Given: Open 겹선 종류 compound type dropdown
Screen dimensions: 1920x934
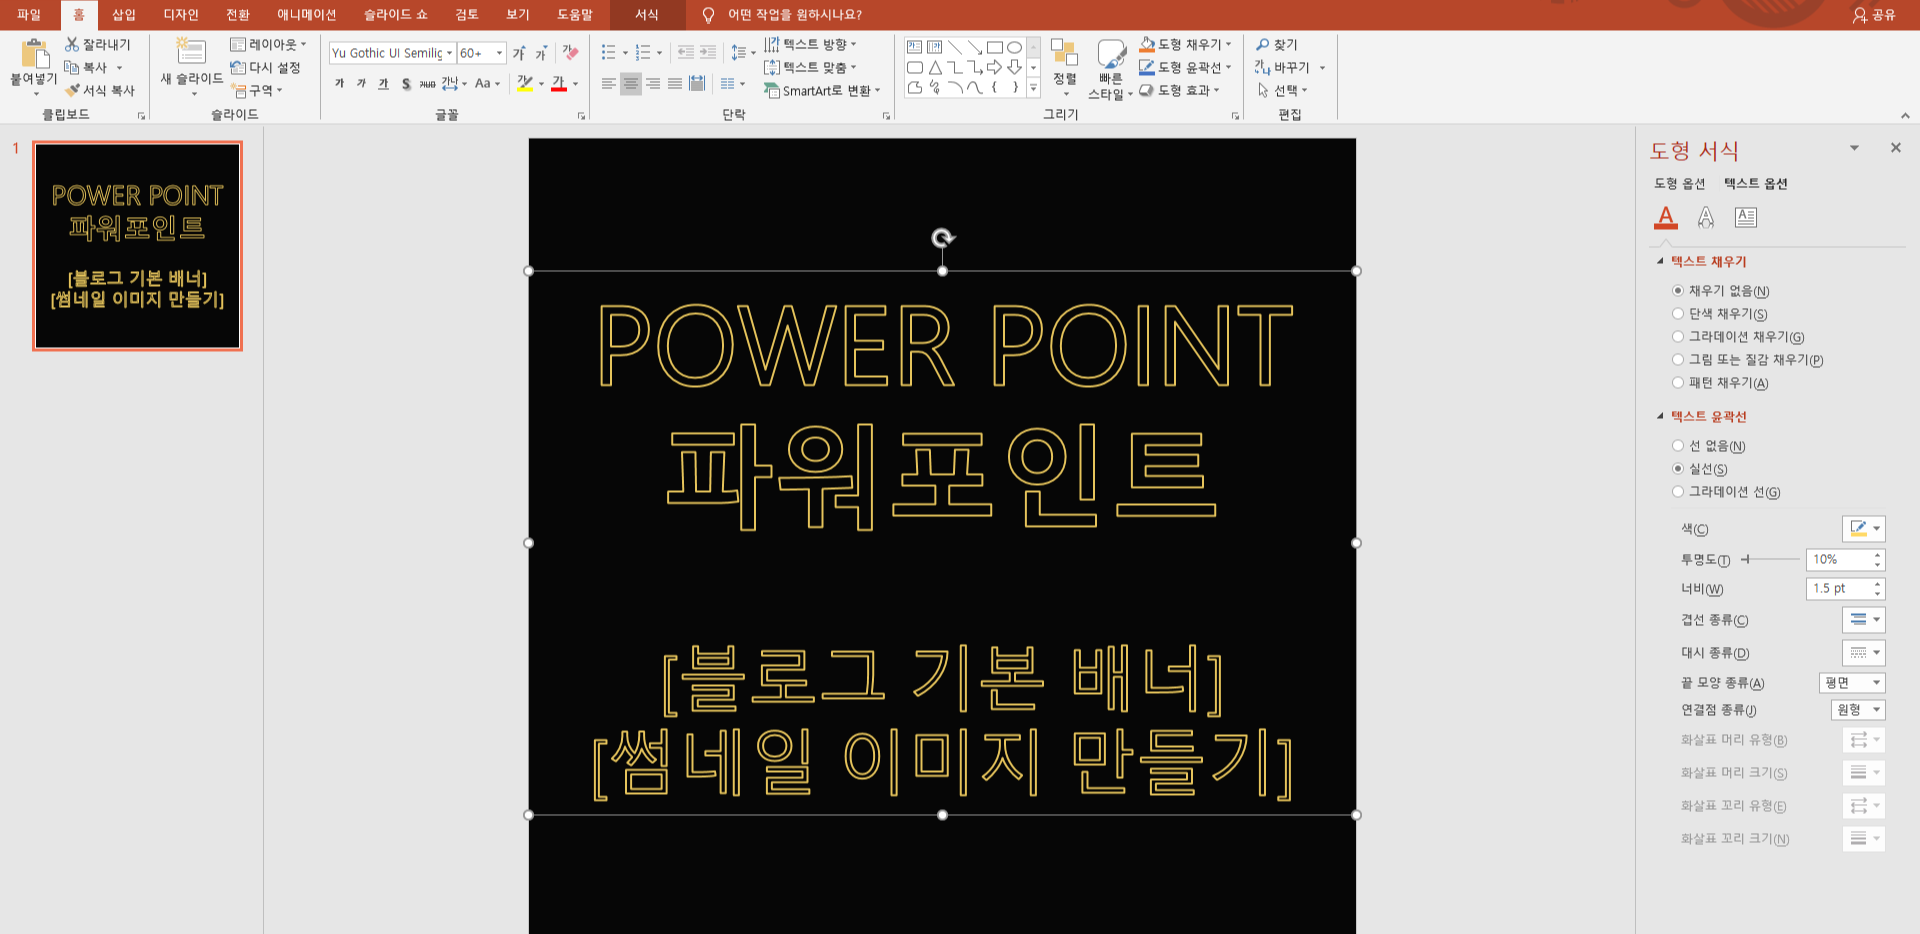Looking at the screenshot, I should [x=1864, y=620].
